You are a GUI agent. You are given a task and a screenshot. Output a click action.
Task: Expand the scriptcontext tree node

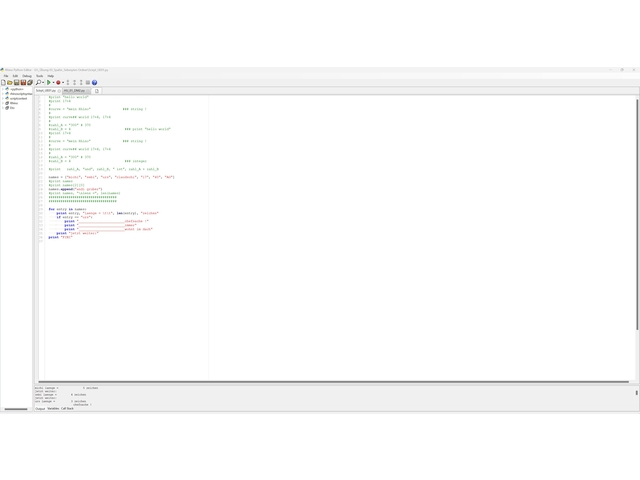(2, 98)
